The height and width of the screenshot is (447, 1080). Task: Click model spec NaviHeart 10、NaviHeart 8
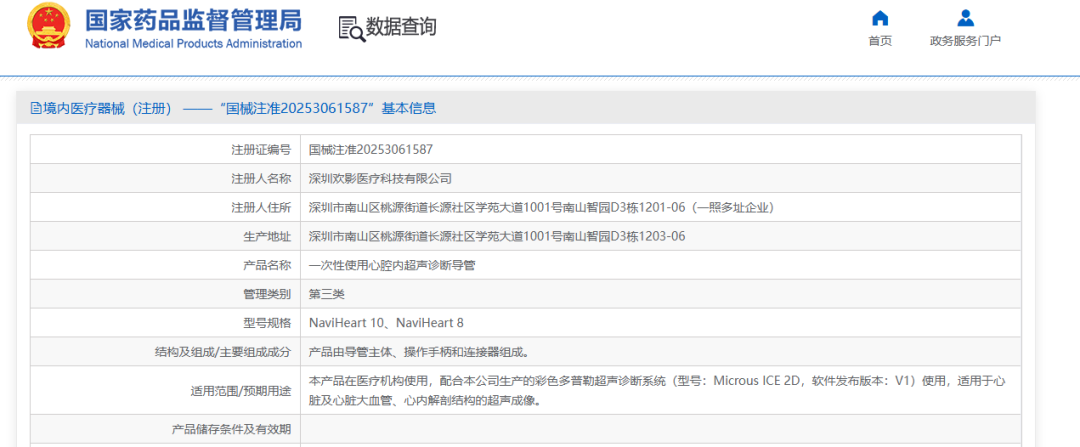(386, 323)
